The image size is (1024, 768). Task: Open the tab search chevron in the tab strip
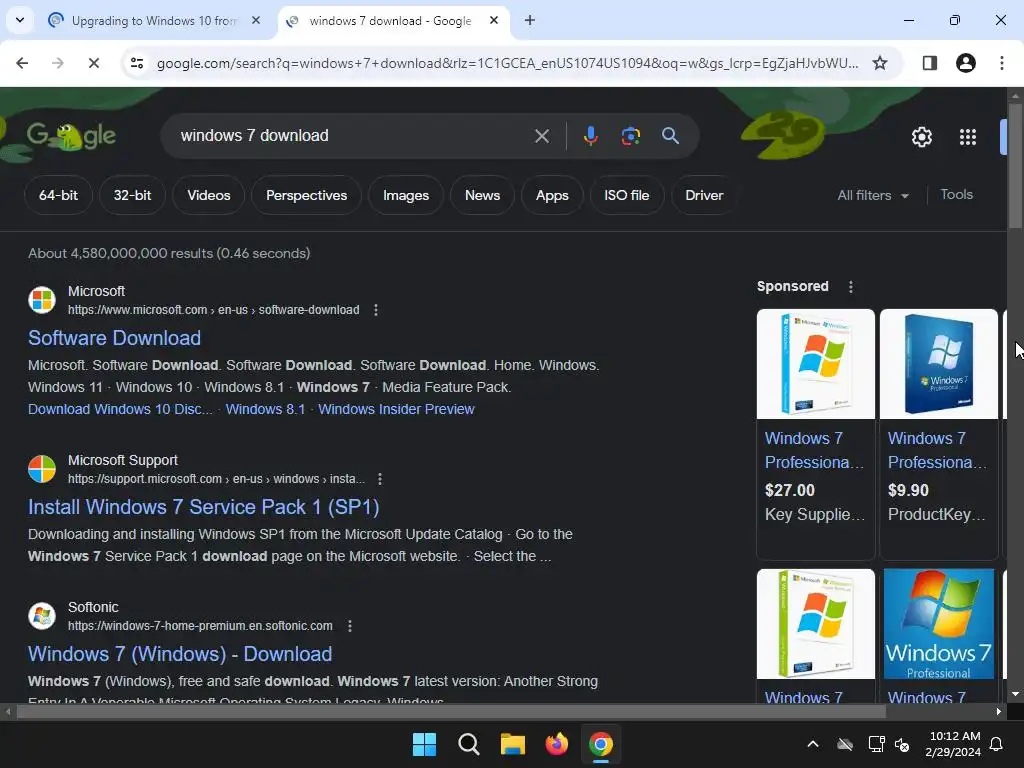20,20
